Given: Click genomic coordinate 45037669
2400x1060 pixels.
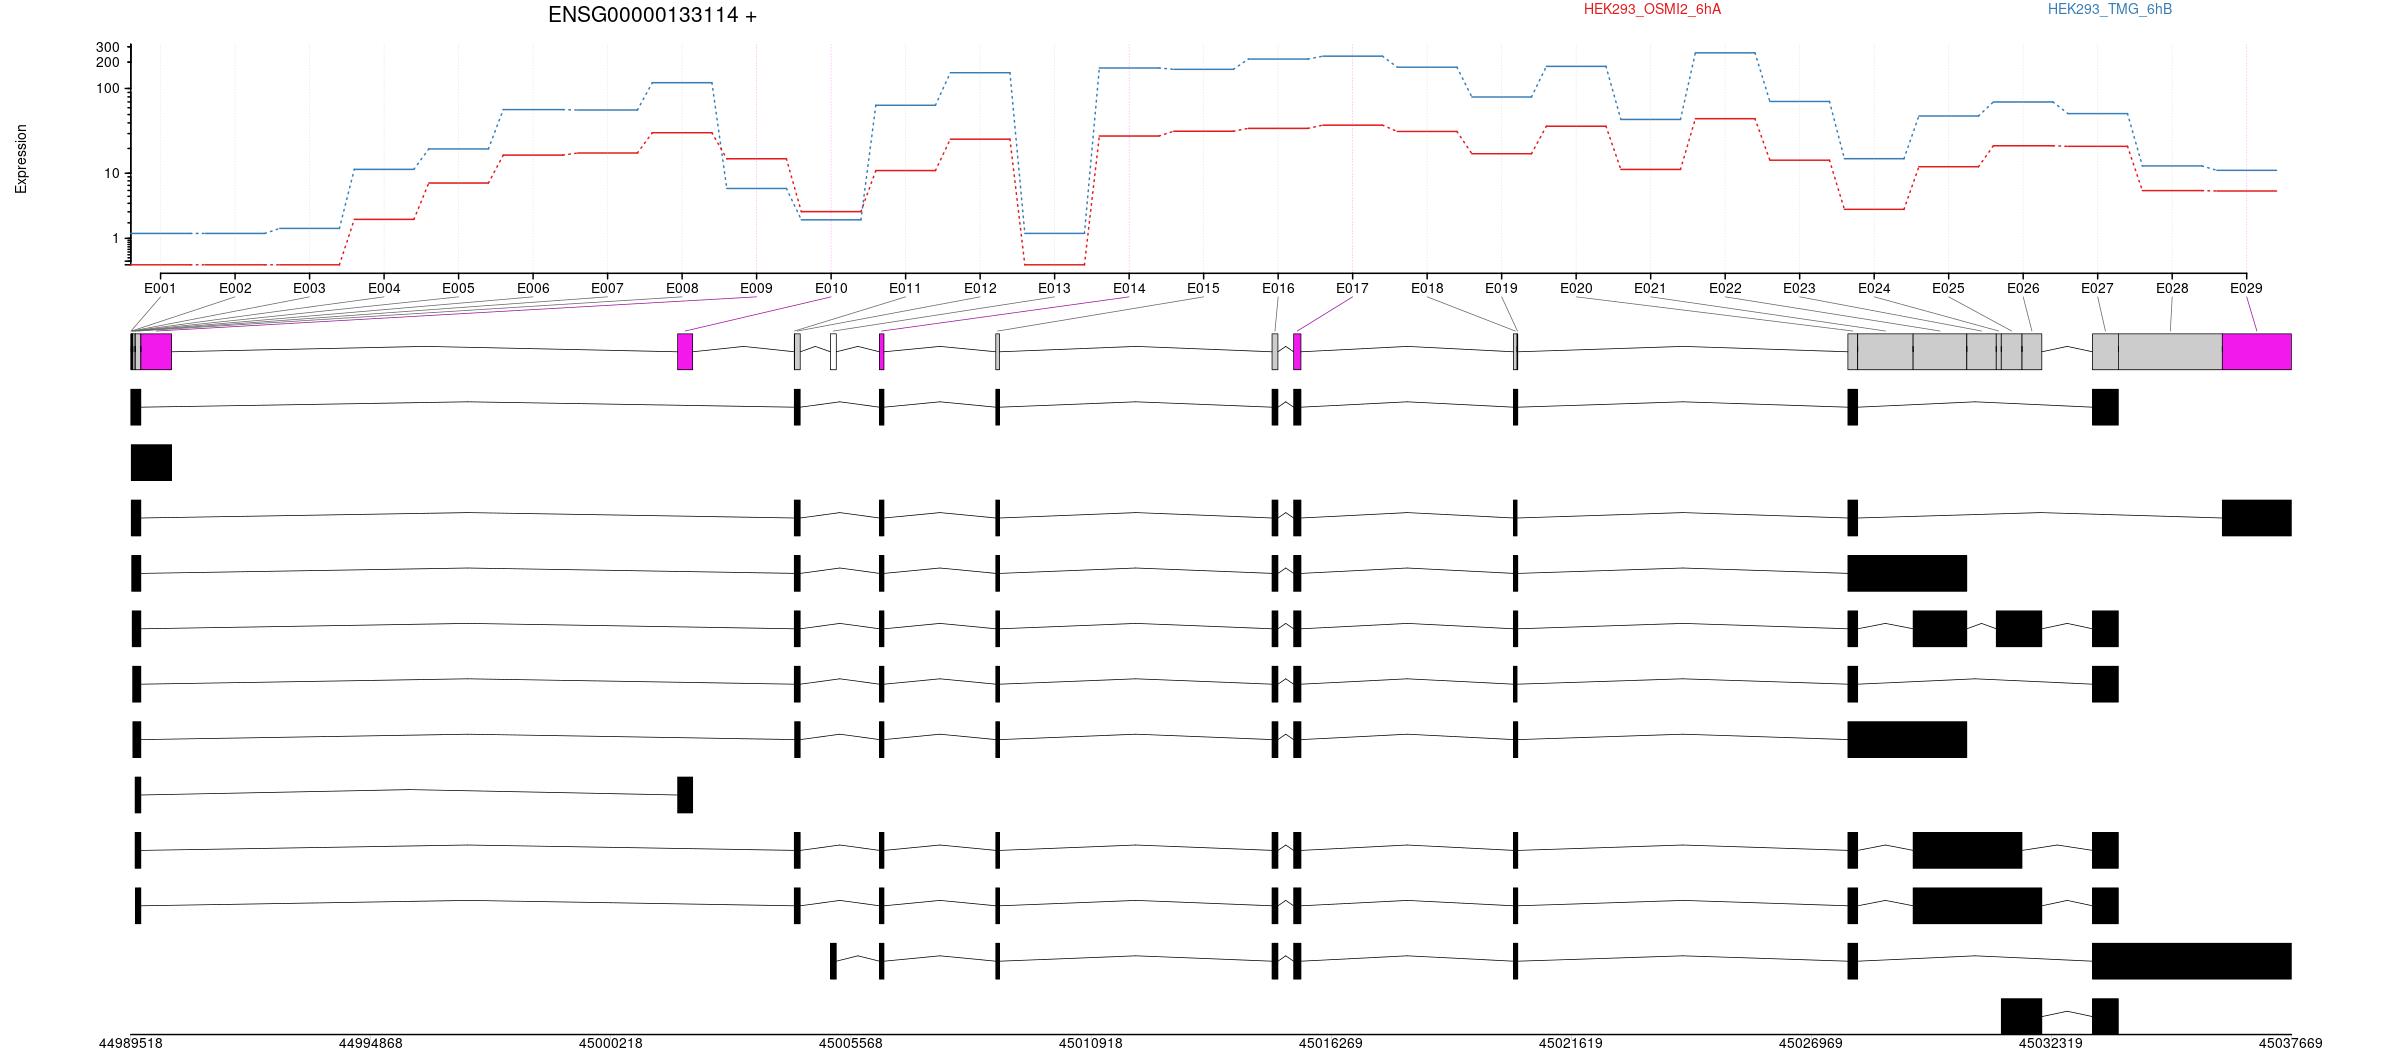Looking at the screenshot, I should click(x=2291, y=1043).
